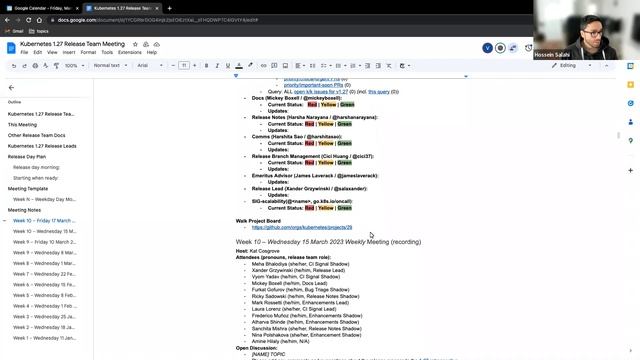Viewport: 640px width, 360px height.
Task: Open the highlight color picker
Action: pyautogui.click(x=250, y=66)
